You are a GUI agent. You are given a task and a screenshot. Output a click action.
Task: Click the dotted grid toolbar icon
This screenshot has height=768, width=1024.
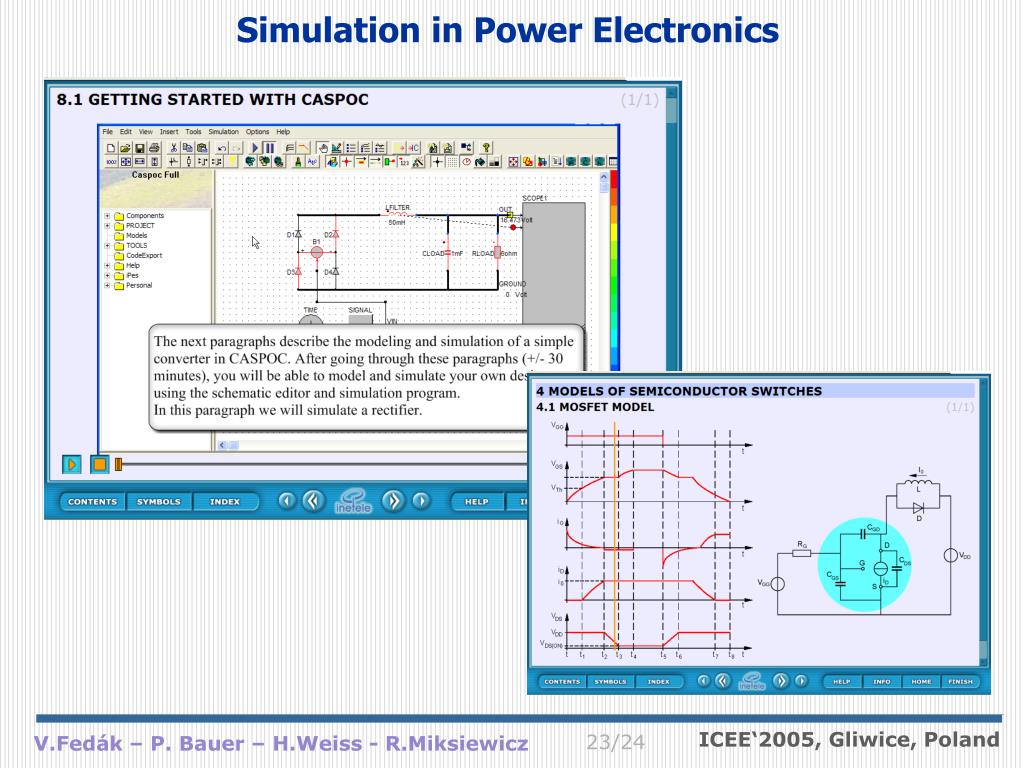pos(452,161)
